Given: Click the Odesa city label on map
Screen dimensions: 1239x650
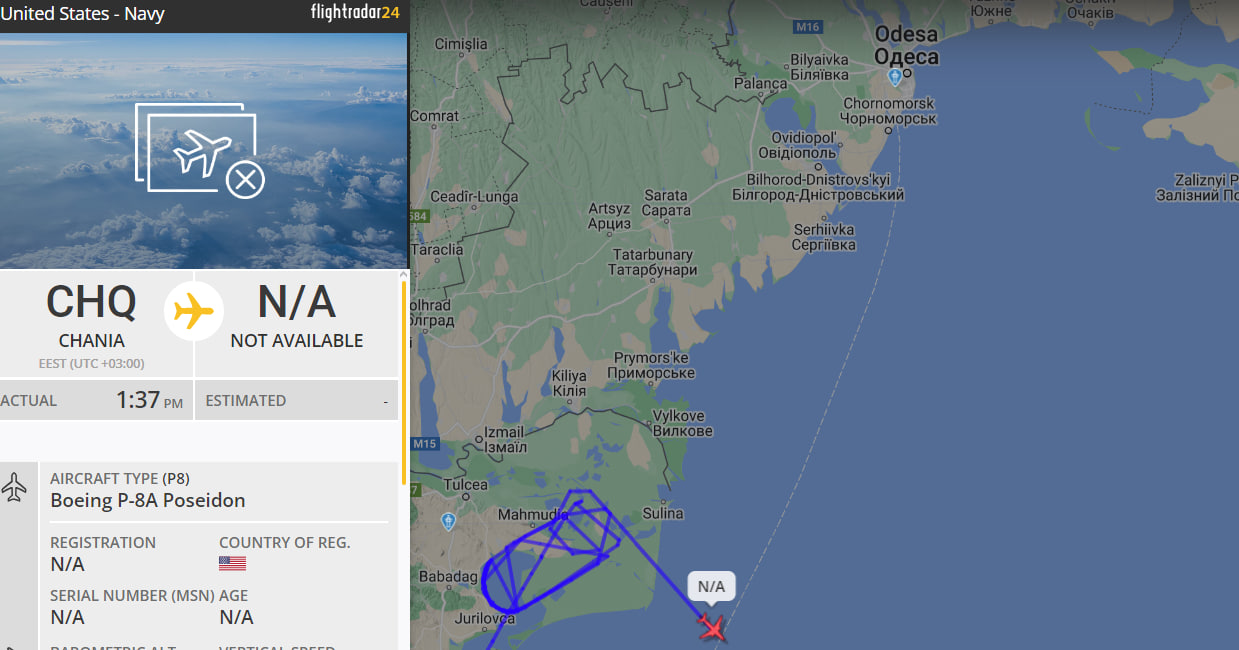Looking at the screenshot, I should pos(907,46).
